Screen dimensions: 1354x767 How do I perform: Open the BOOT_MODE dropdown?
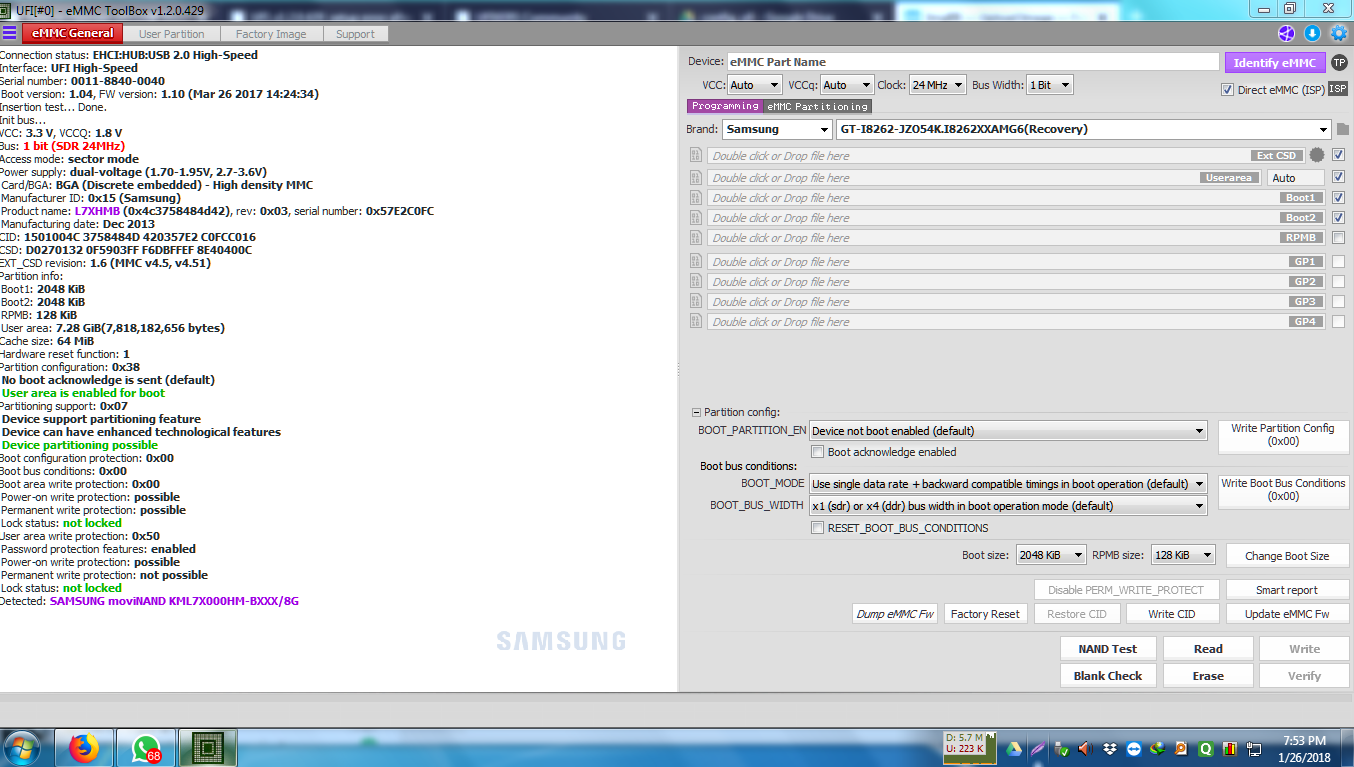[x=1008, y=484]
